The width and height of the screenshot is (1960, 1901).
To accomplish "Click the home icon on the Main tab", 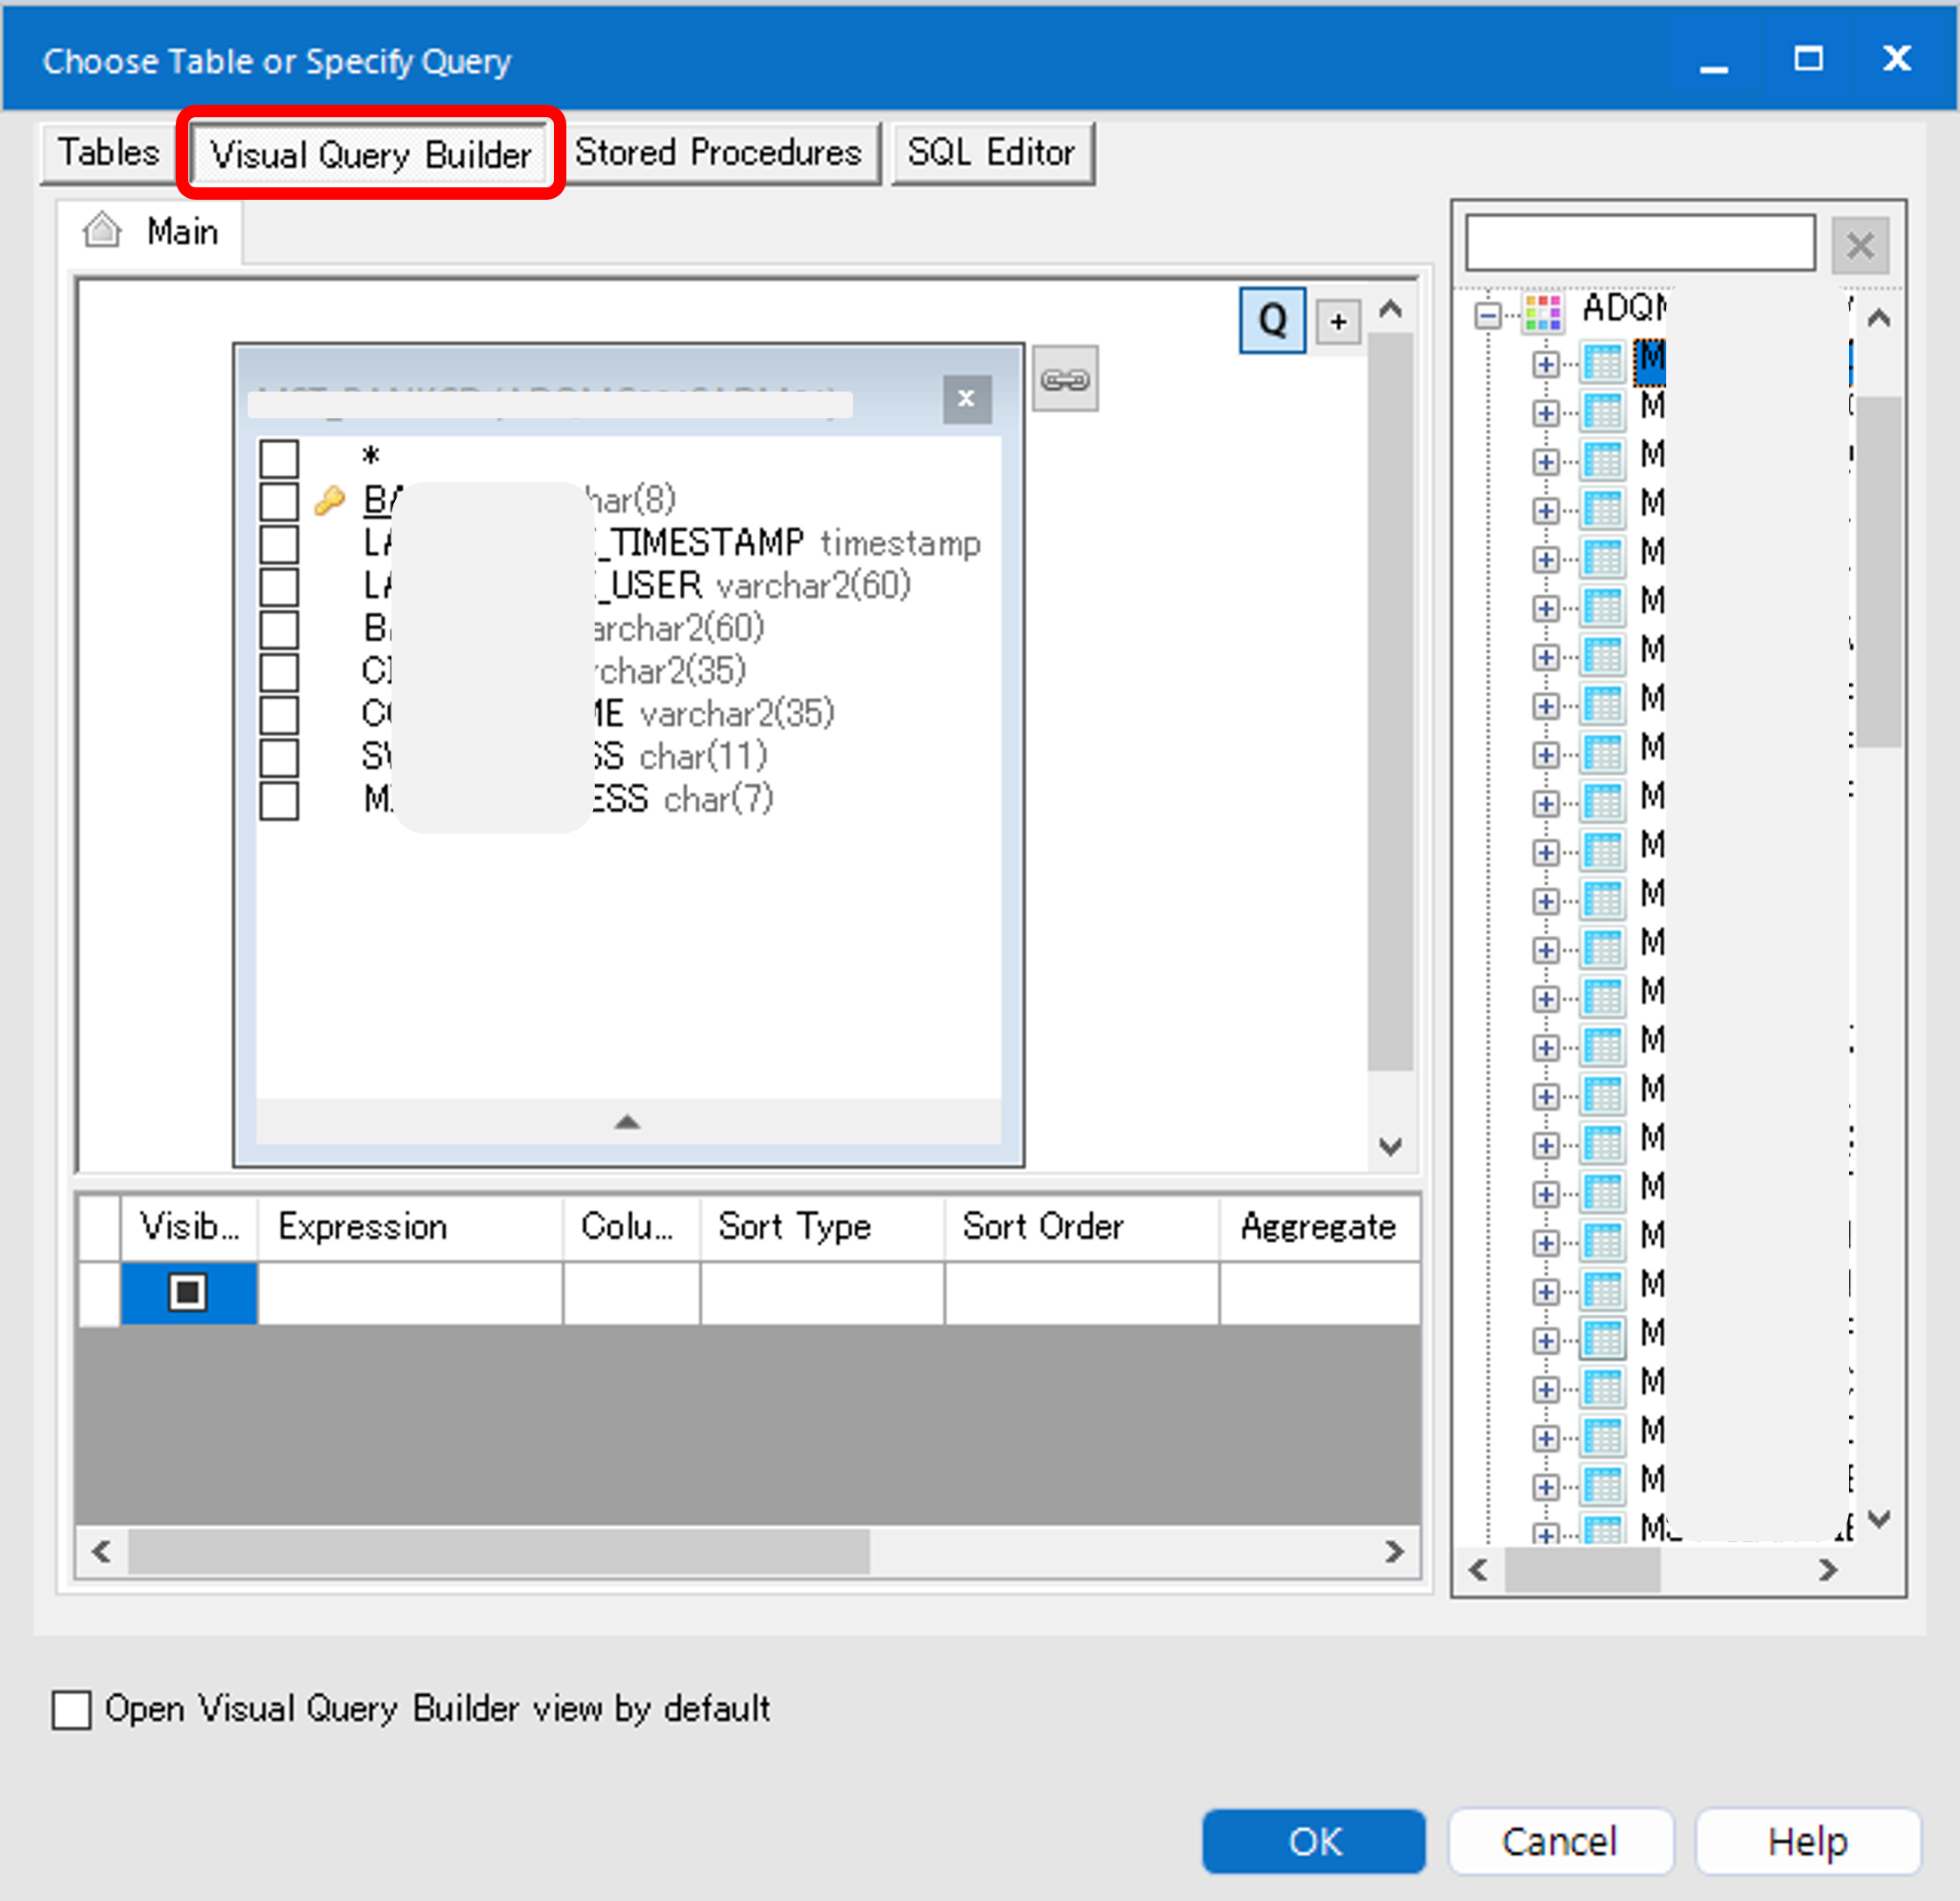I will point(100,229).
